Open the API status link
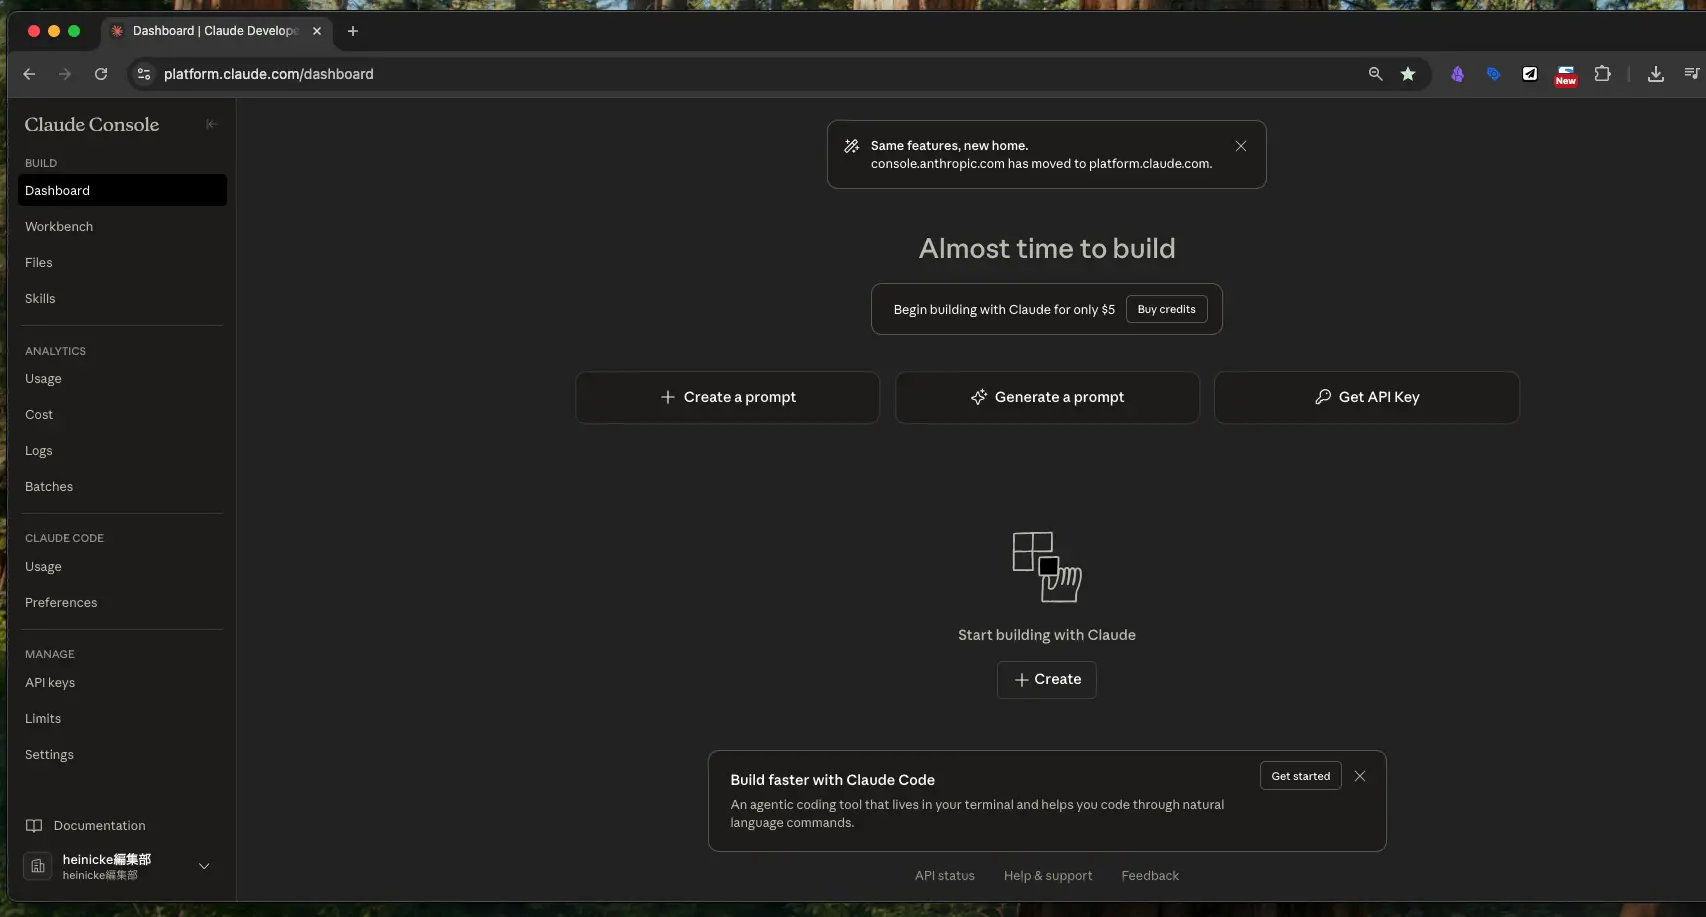Viewport: 1706px width, 917px height. pyautogui.click(x=944, y=876)
